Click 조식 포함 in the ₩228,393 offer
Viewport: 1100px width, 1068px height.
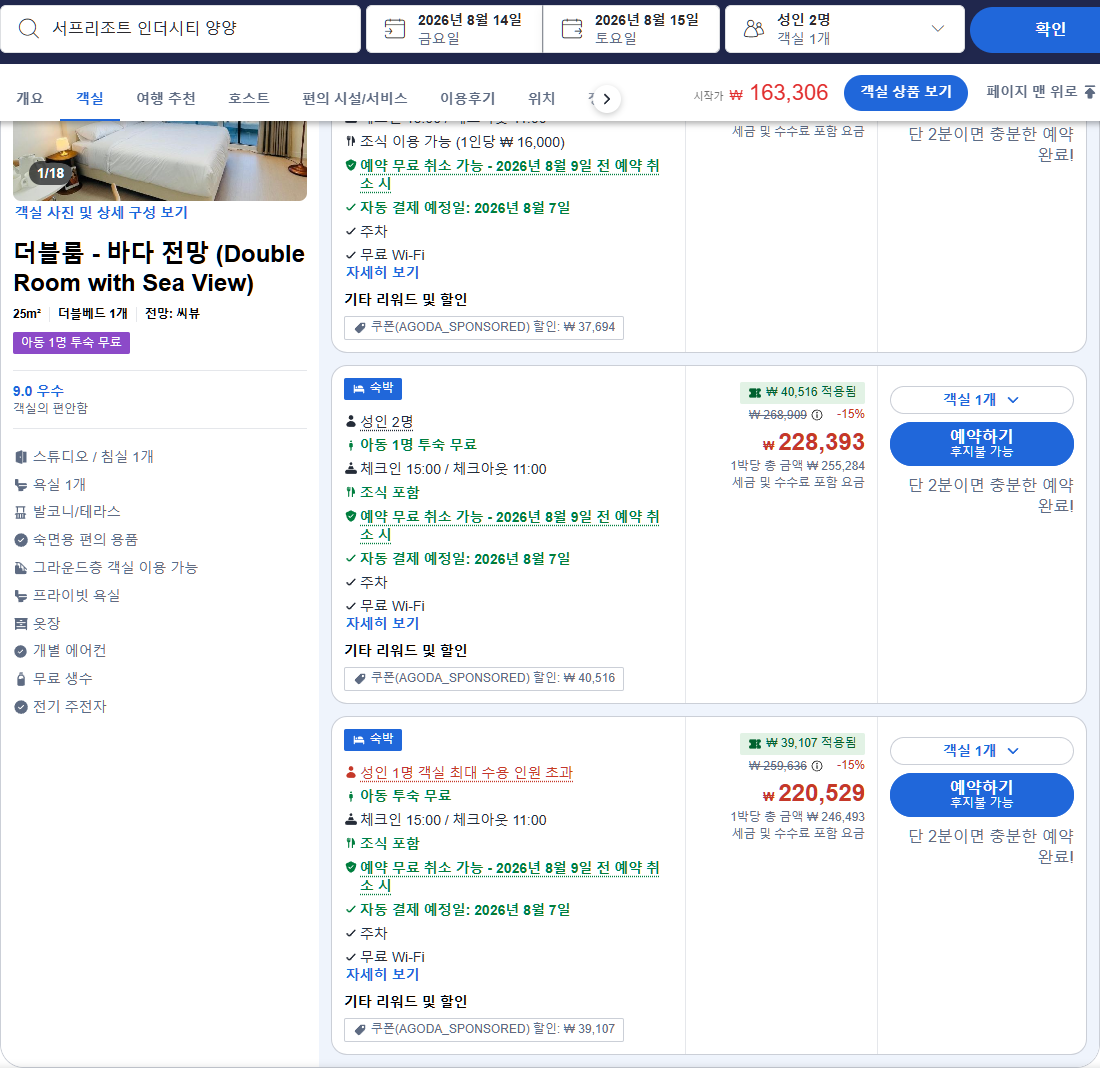click(x=389, y=493)
